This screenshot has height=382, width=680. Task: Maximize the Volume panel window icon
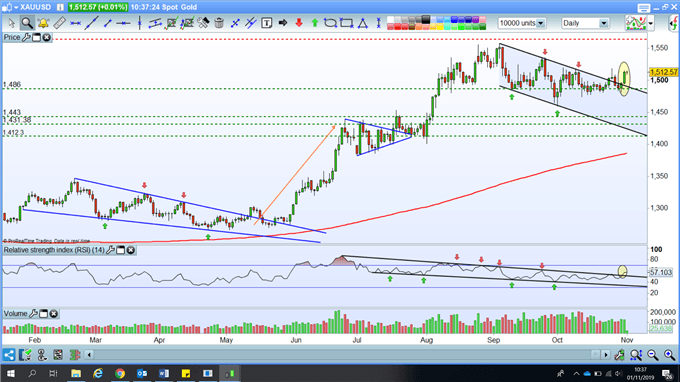point(43,313)
